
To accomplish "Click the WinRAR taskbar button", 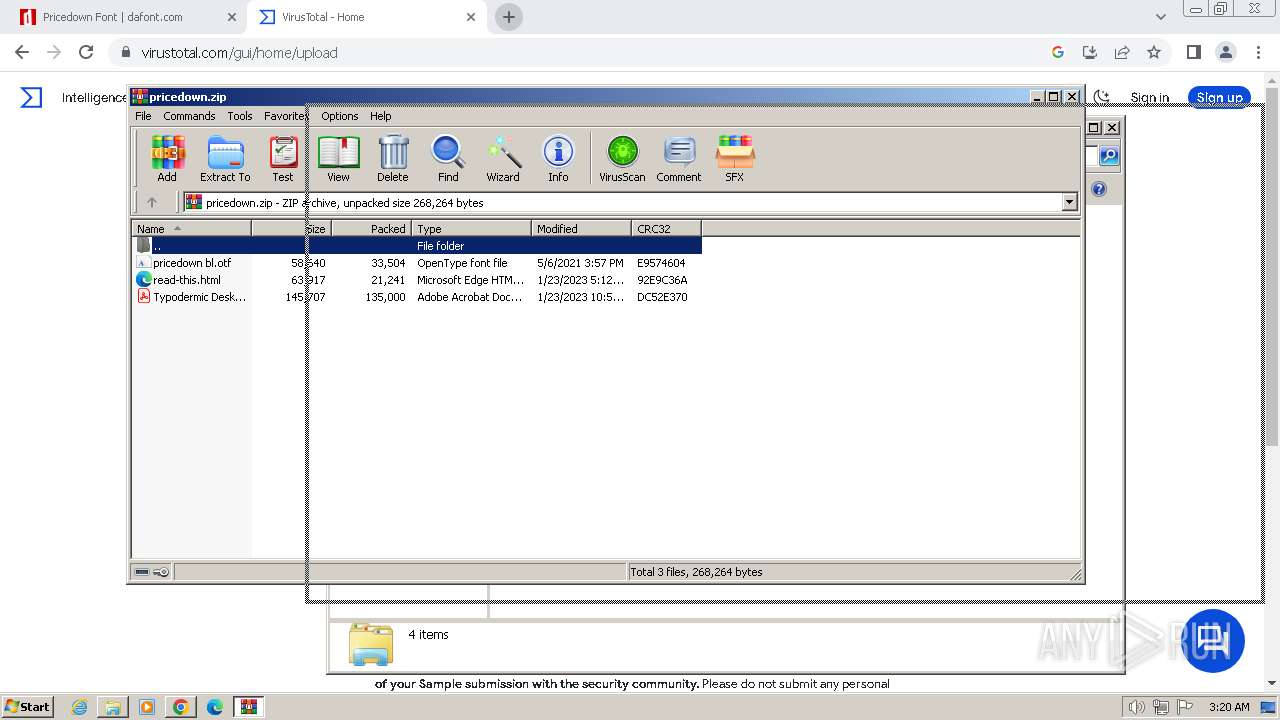I will tap(248, 707).
